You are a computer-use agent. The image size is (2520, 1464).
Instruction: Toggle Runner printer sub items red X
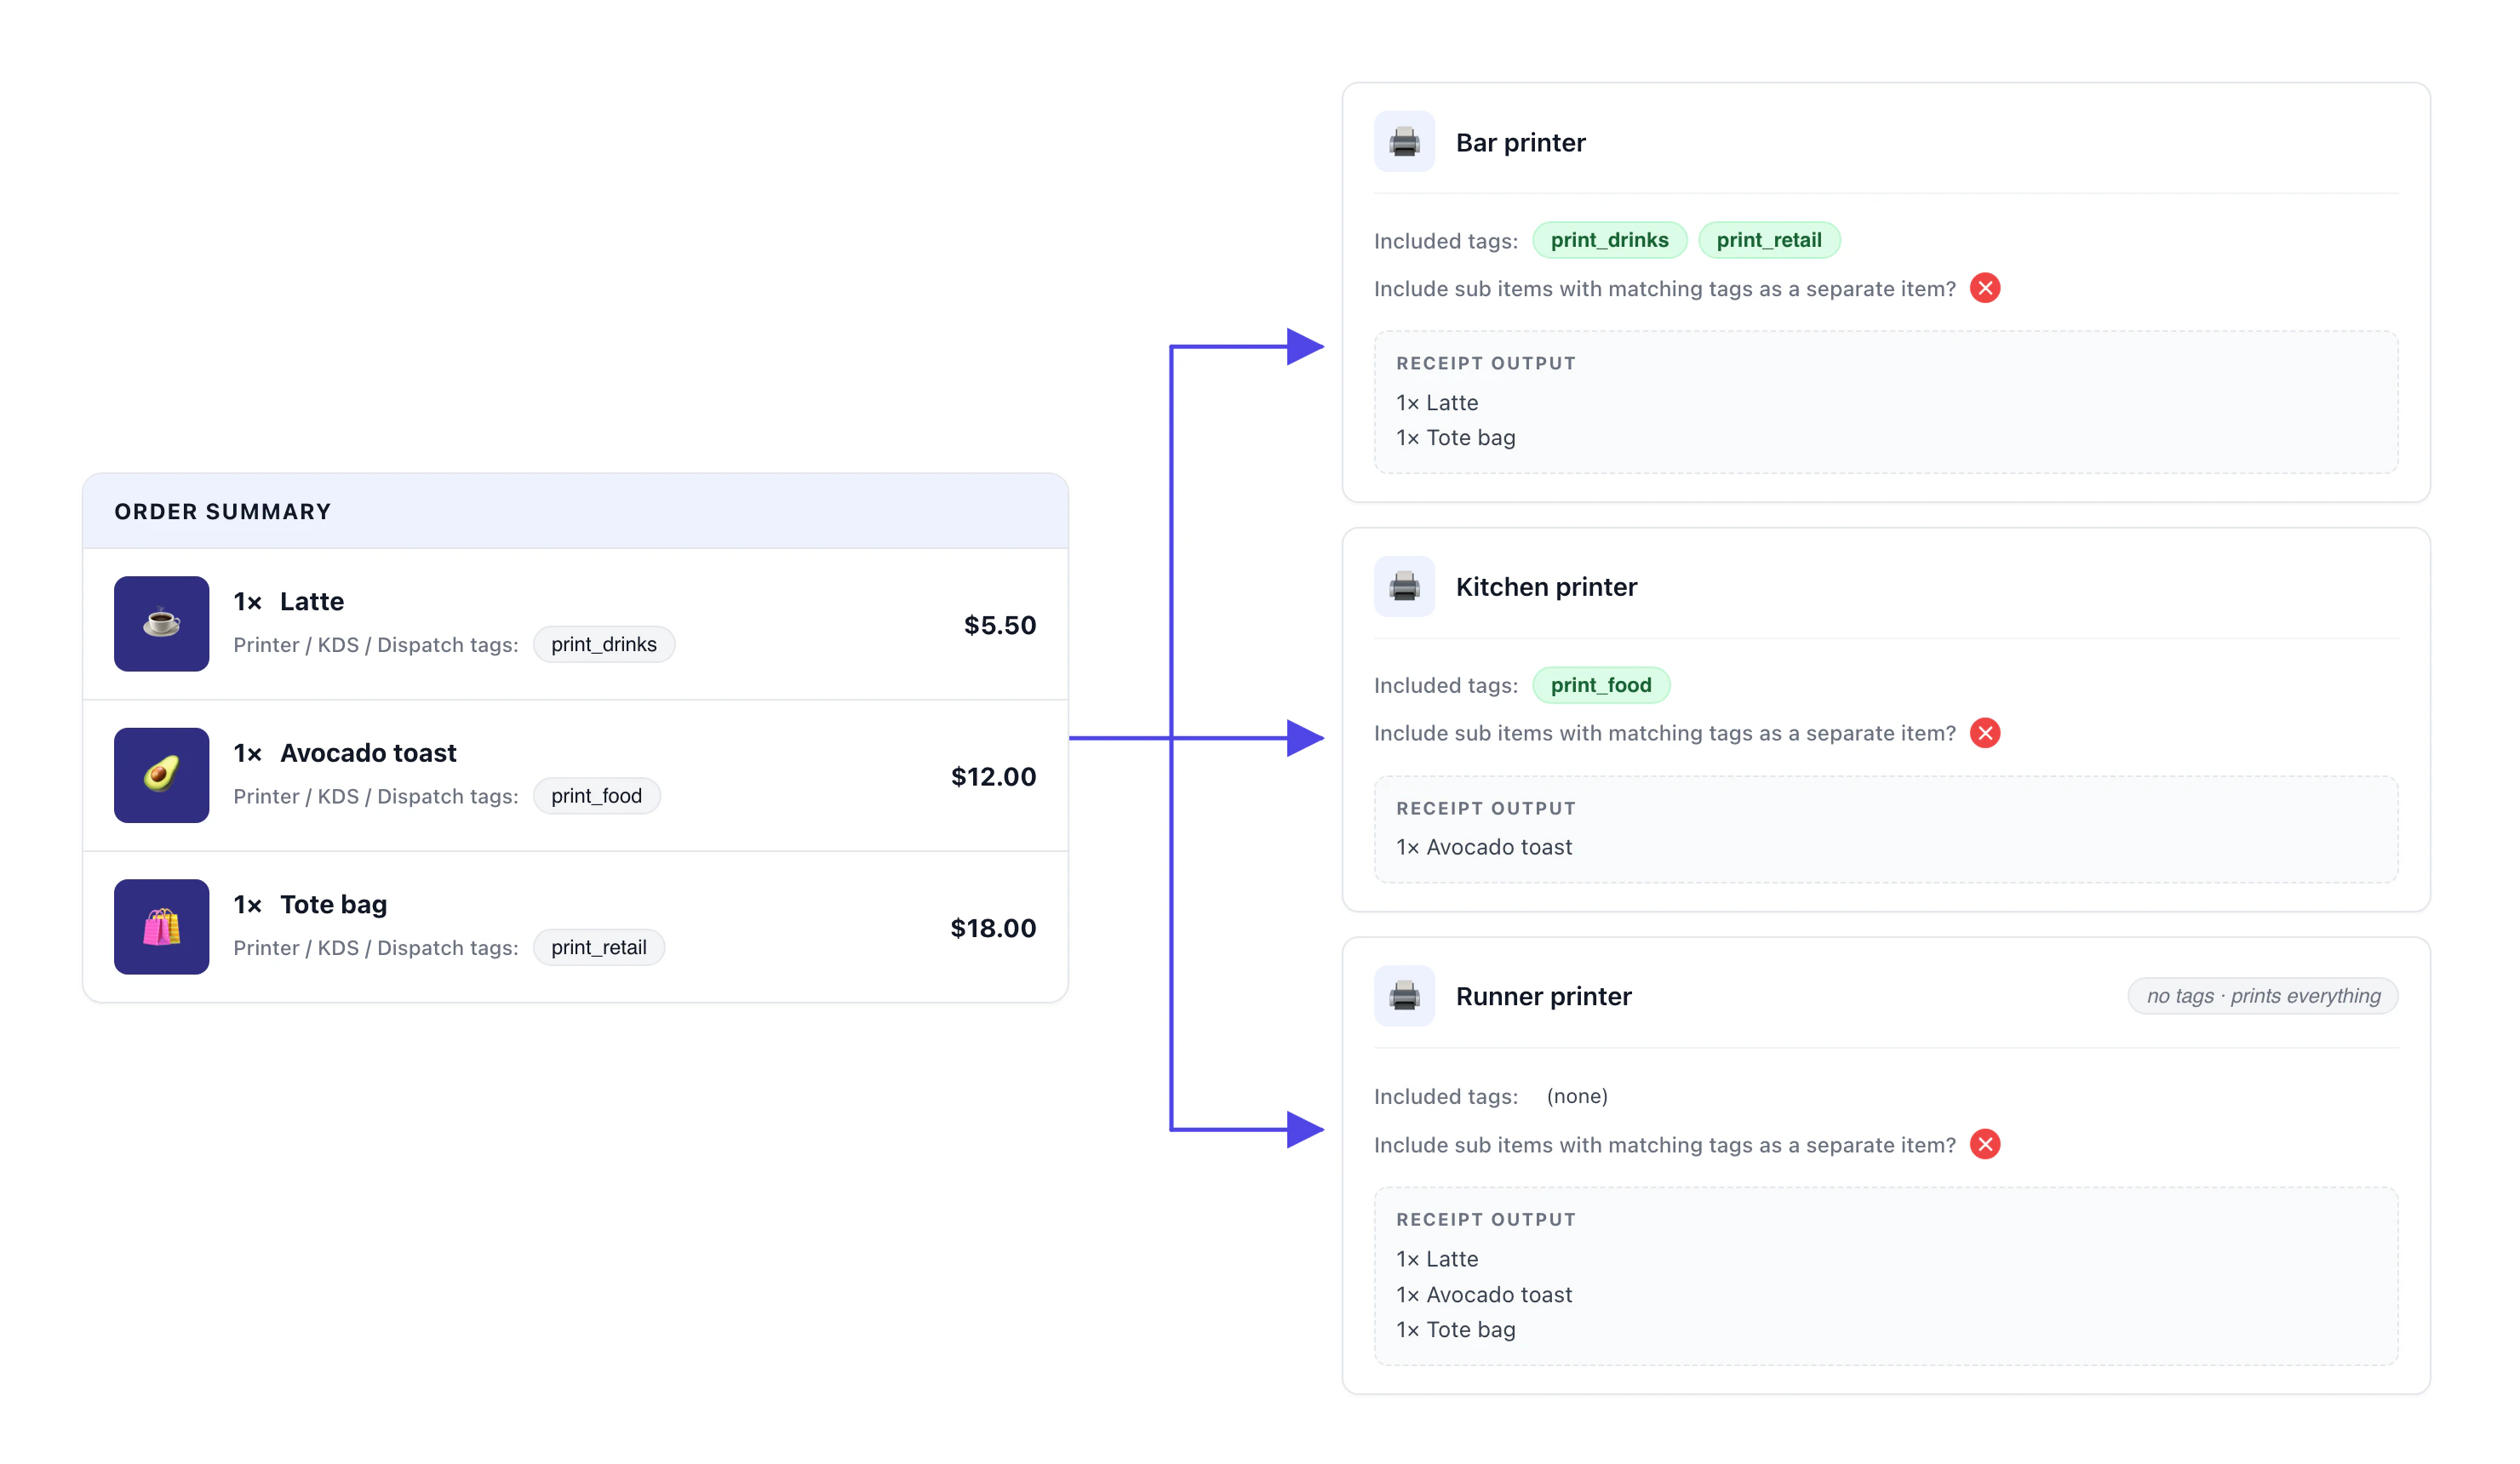pyautogui.click(x=1985, y=1144)
